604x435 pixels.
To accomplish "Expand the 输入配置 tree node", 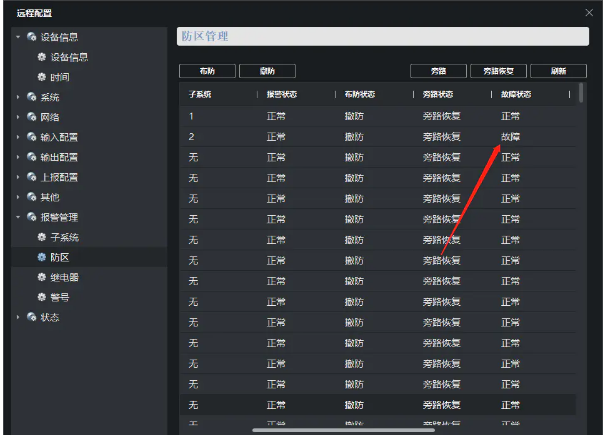I will (18, 137).
